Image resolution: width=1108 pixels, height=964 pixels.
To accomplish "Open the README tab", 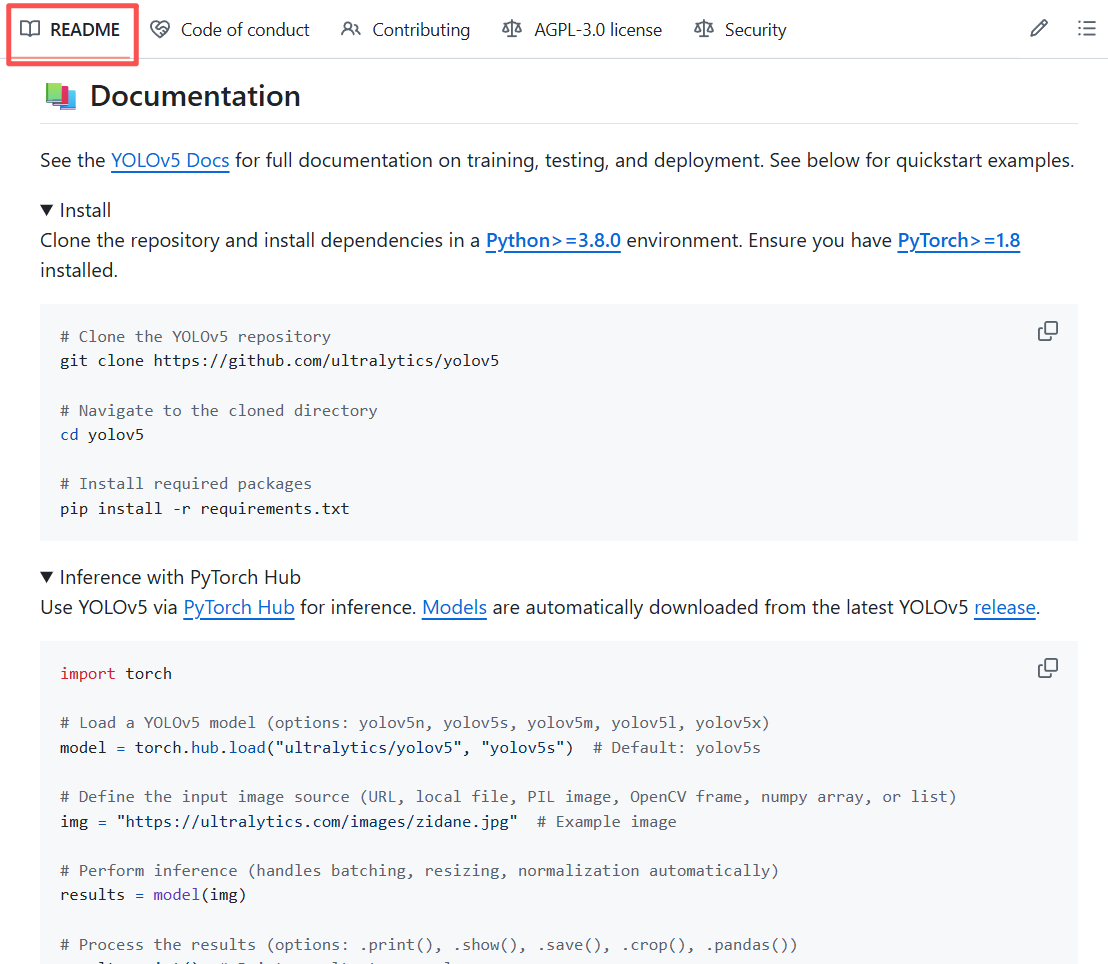I will [x=71, y=30].
